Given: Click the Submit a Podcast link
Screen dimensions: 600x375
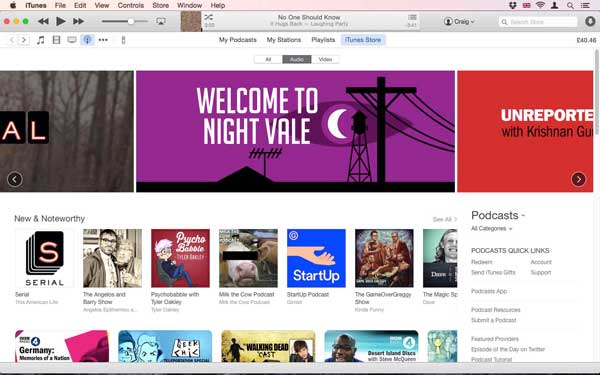Looking at the screenshot, I should [493, 320].
